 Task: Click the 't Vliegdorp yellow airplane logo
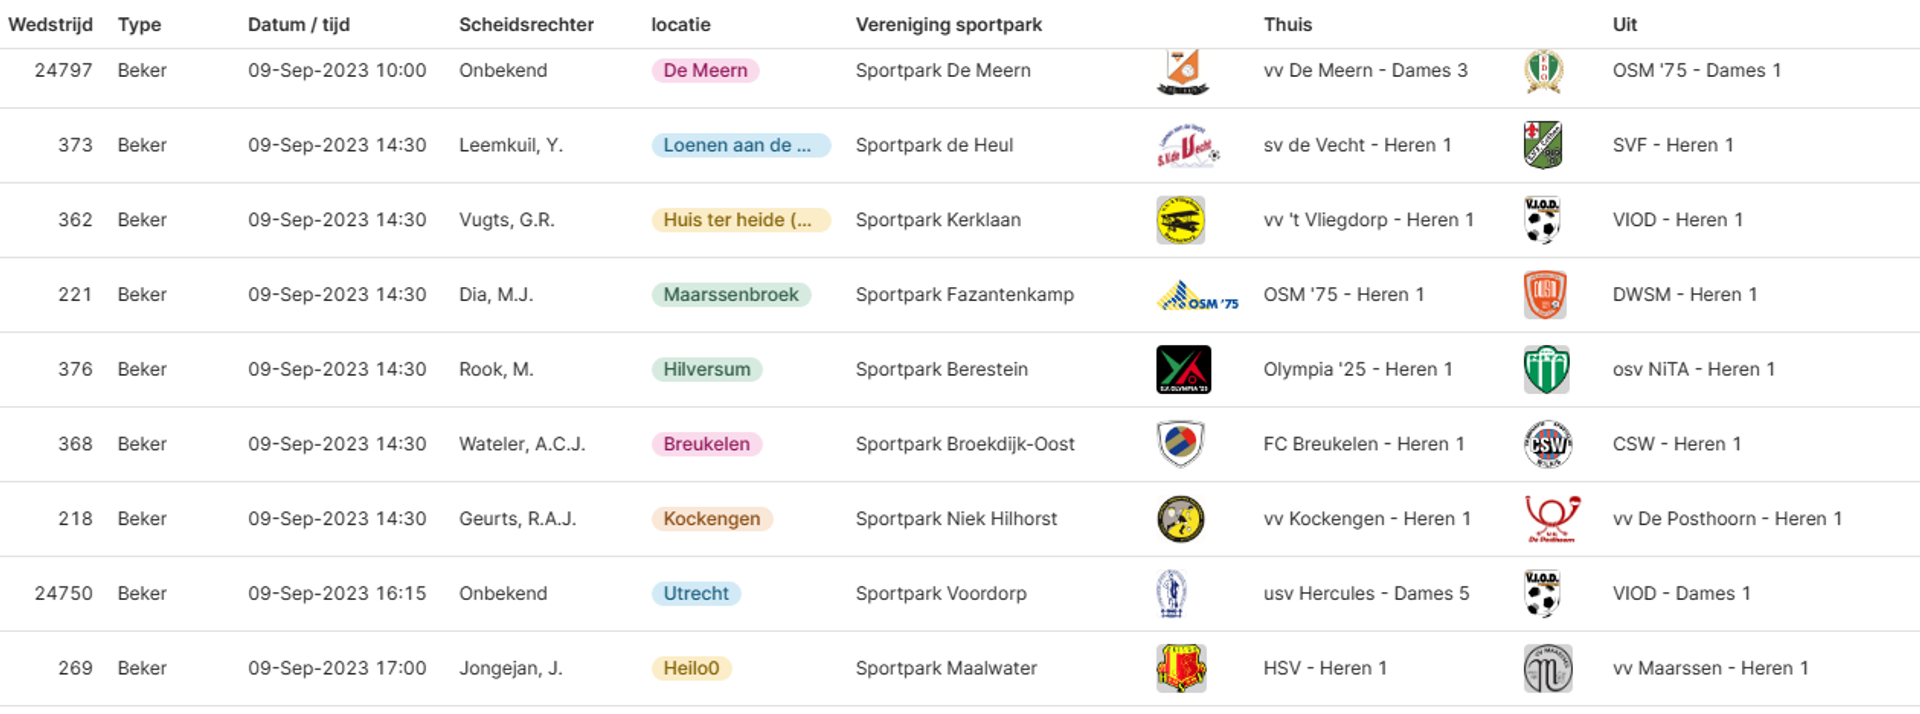(1180, 220)
